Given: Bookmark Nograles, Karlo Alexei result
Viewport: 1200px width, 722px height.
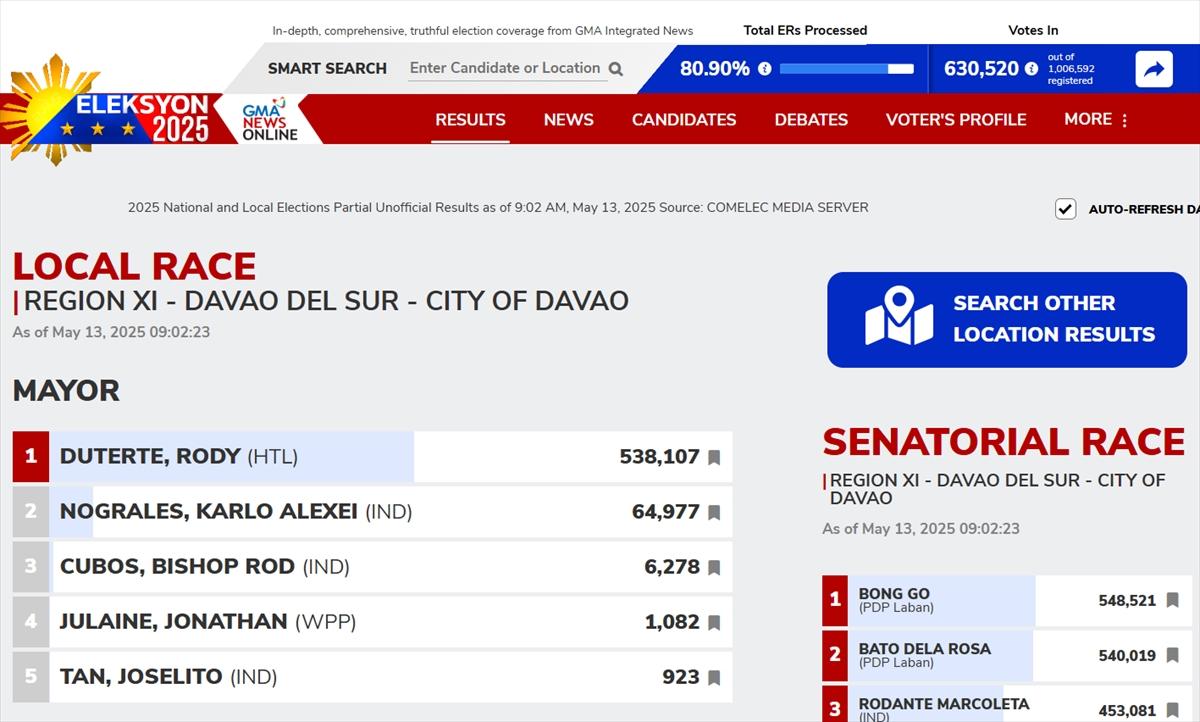Looking at the screenshot, I should click(714, 513).
